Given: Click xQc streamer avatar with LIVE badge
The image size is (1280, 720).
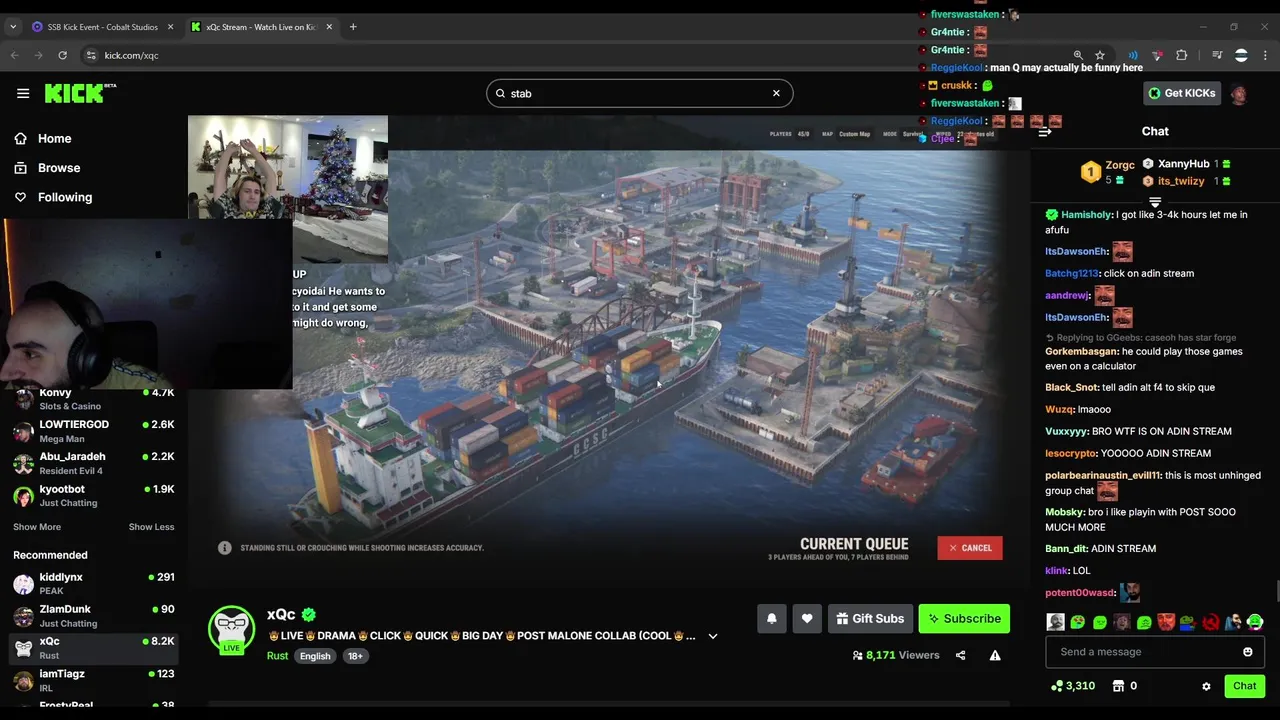Looking at the screenshot, I should coord(231,630).
